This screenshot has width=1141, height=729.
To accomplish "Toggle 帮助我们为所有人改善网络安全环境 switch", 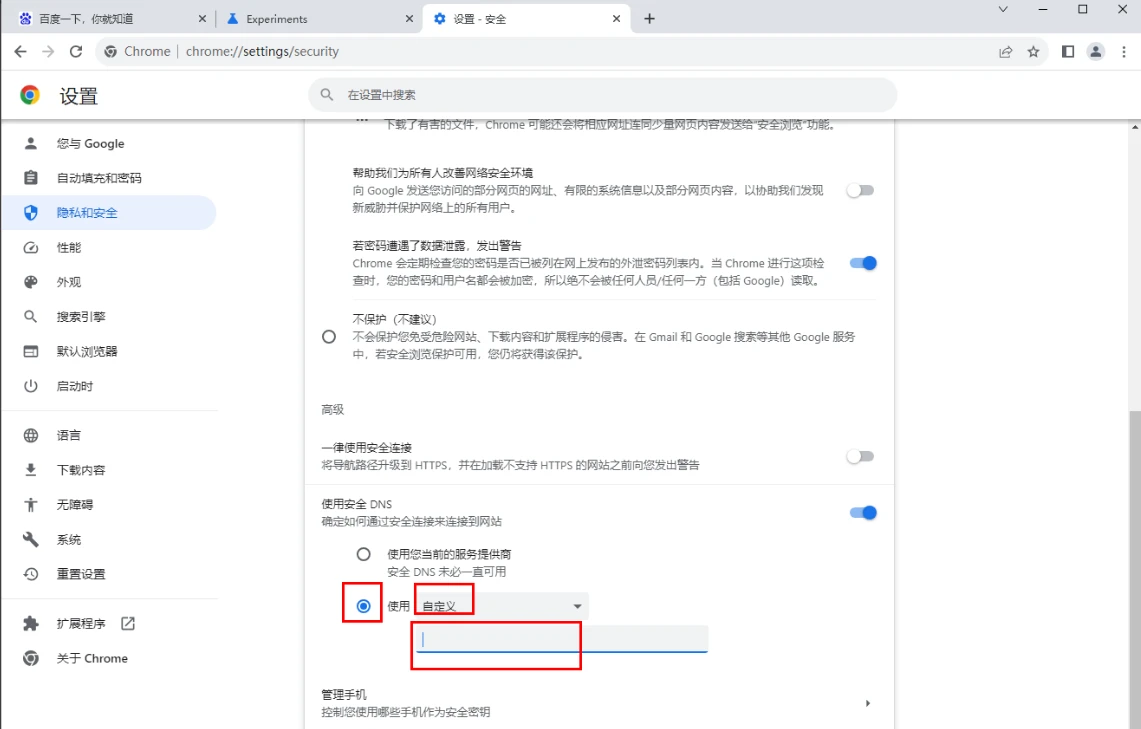I will pyautogui.click(x=860, y=191).
